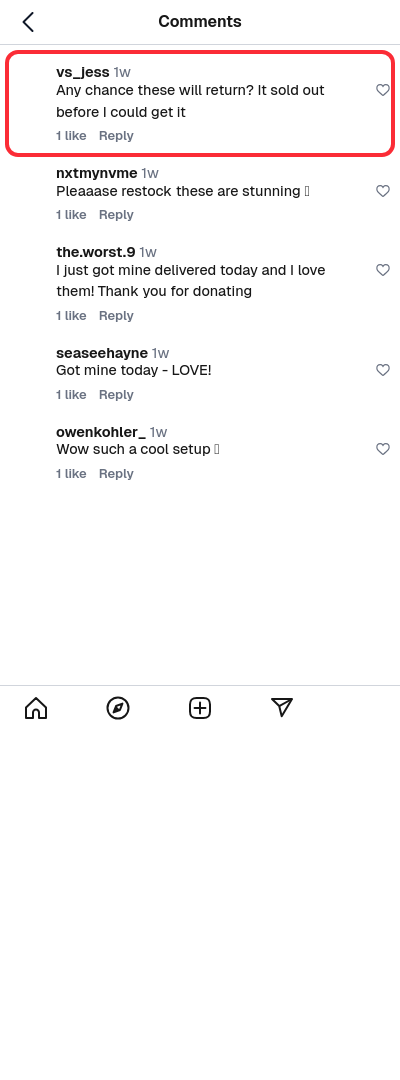Image resolution: width=400 pixels, height=1080 pixels.
Task: Open owenkohler_'s profile from username
Action: (101, 432)
